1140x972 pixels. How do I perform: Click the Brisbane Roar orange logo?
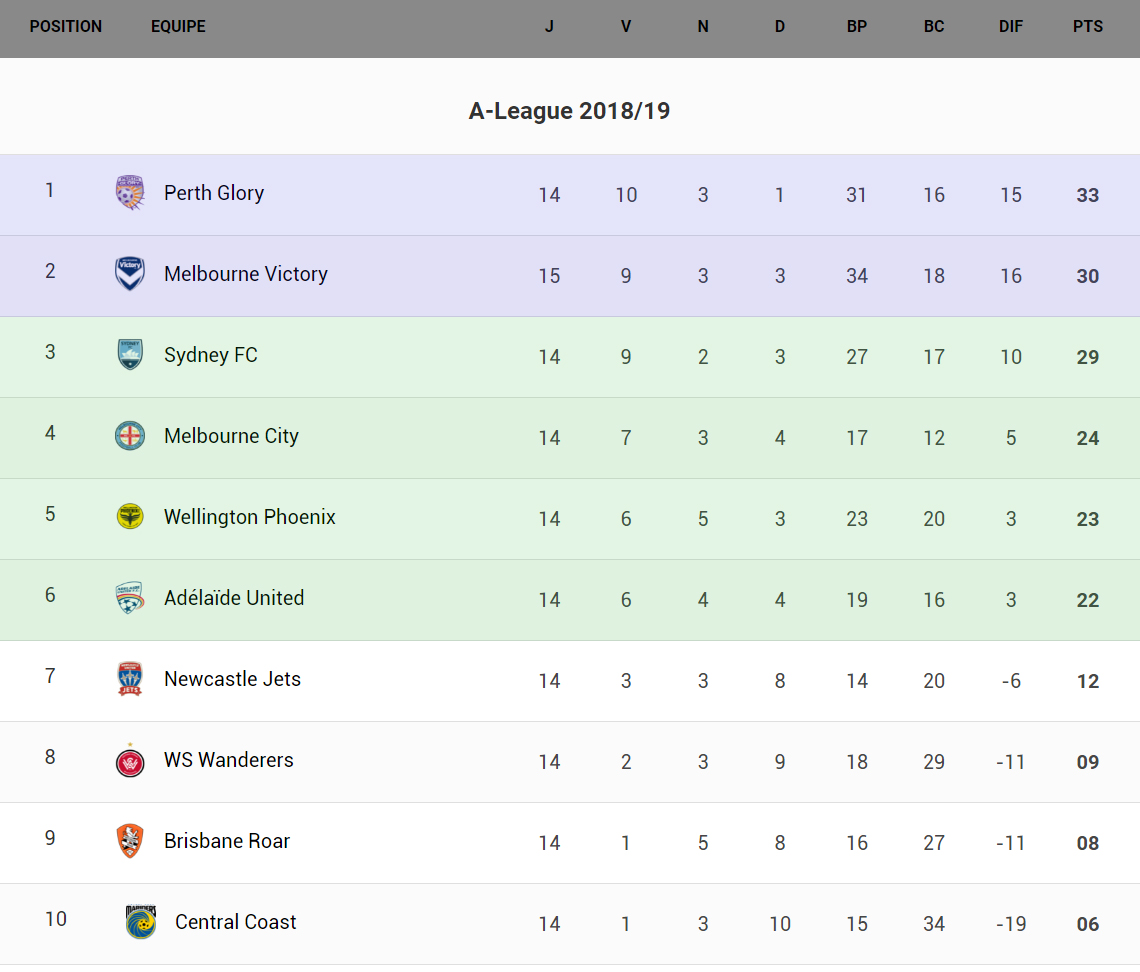point(130,841)
